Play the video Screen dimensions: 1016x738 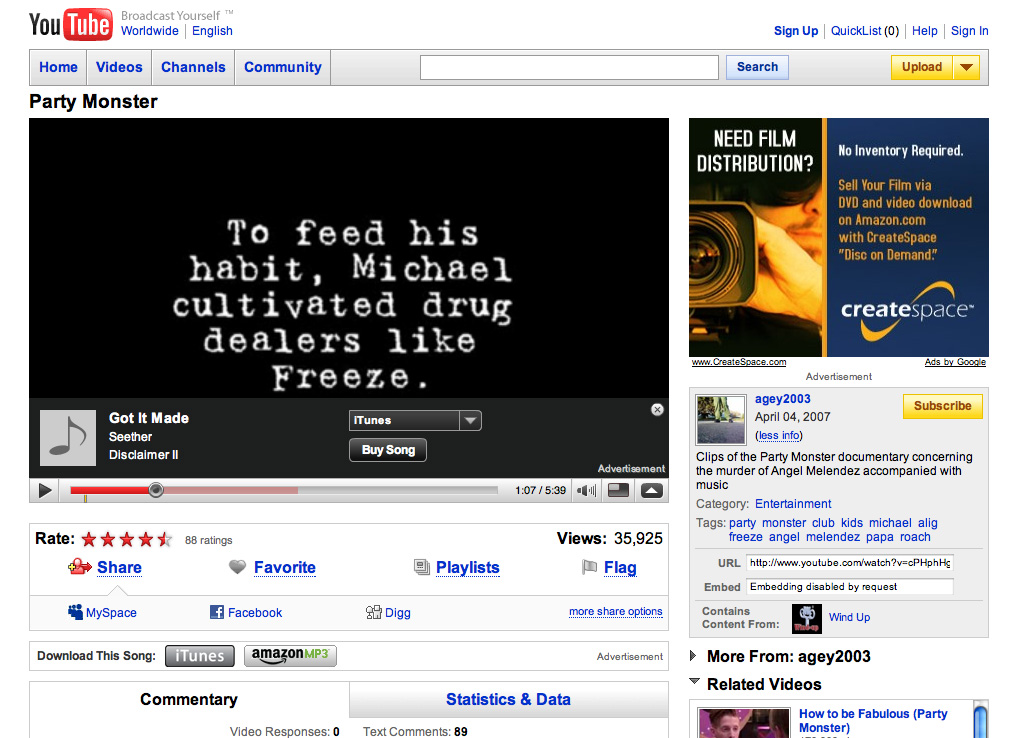point(45,490)
